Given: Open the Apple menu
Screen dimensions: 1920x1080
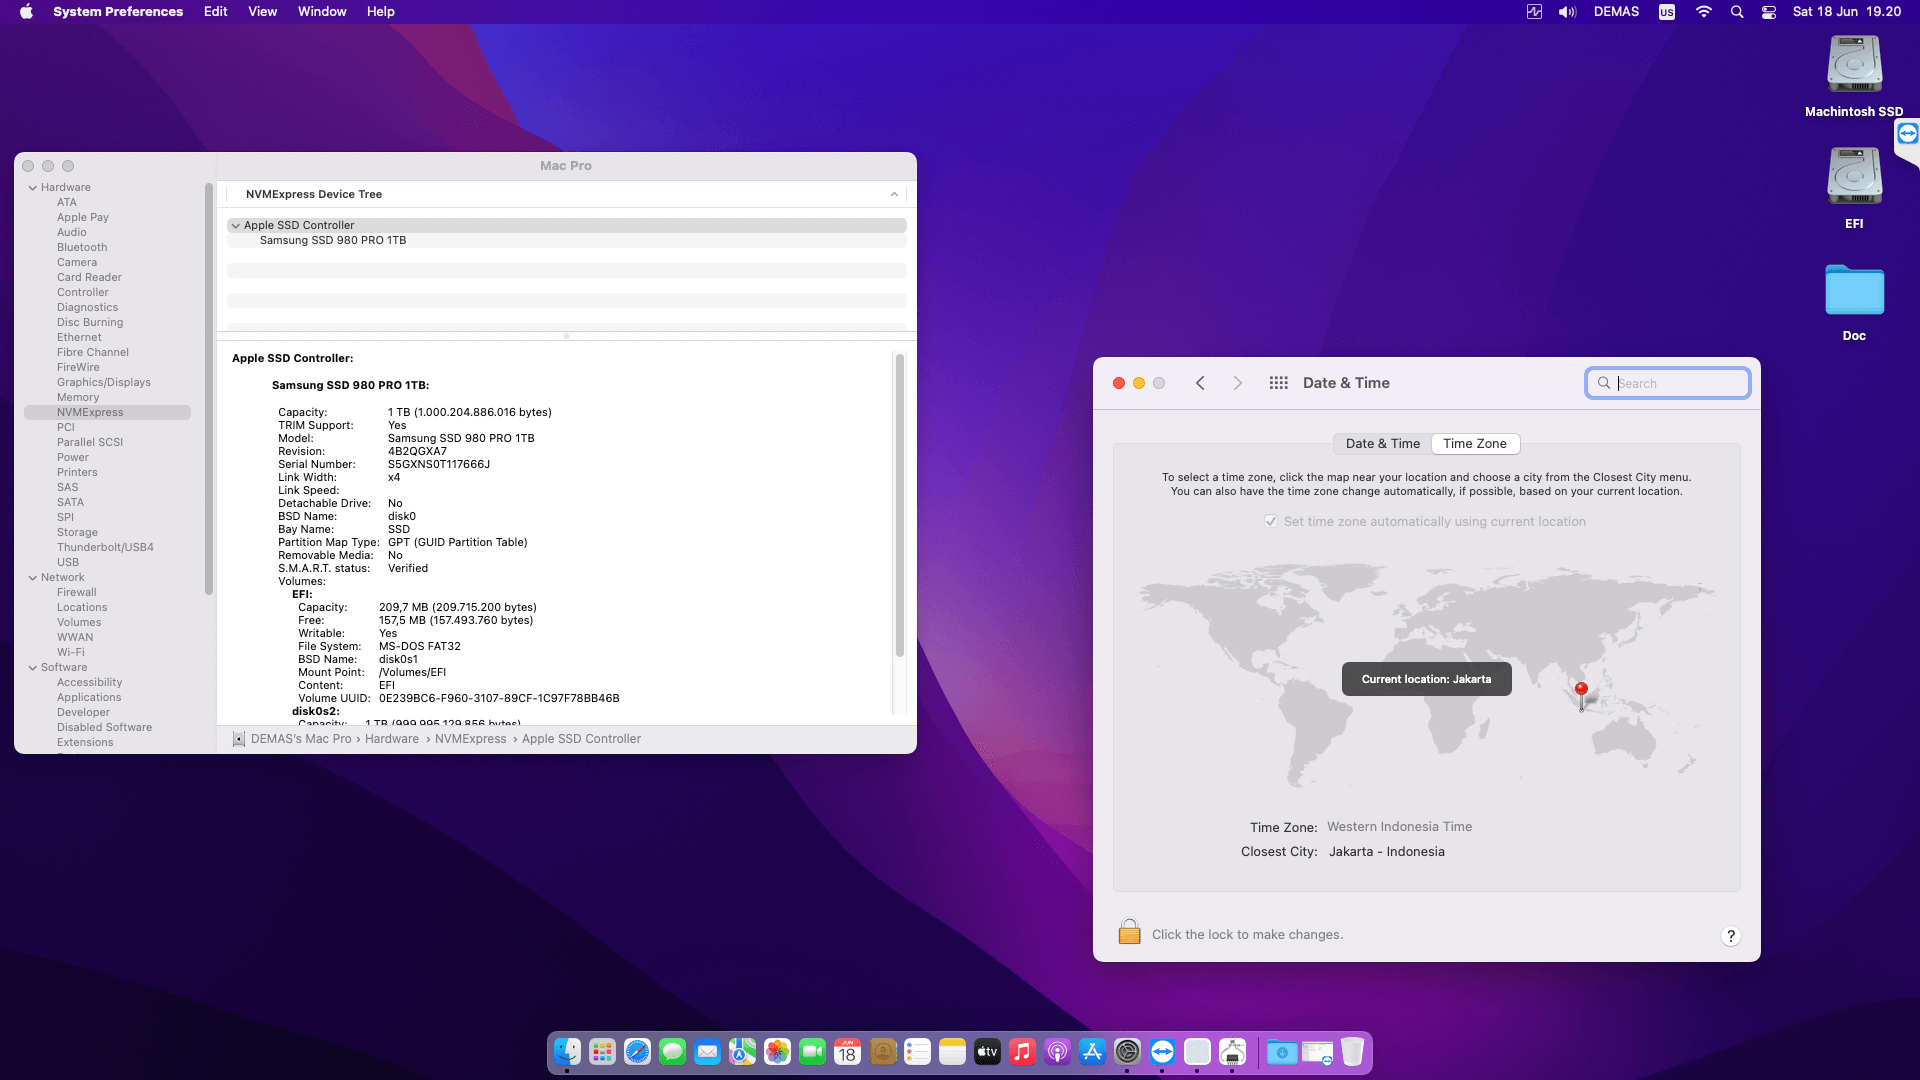Looking at the screenshot, I should pyautogui.click(x=26, y=12).
